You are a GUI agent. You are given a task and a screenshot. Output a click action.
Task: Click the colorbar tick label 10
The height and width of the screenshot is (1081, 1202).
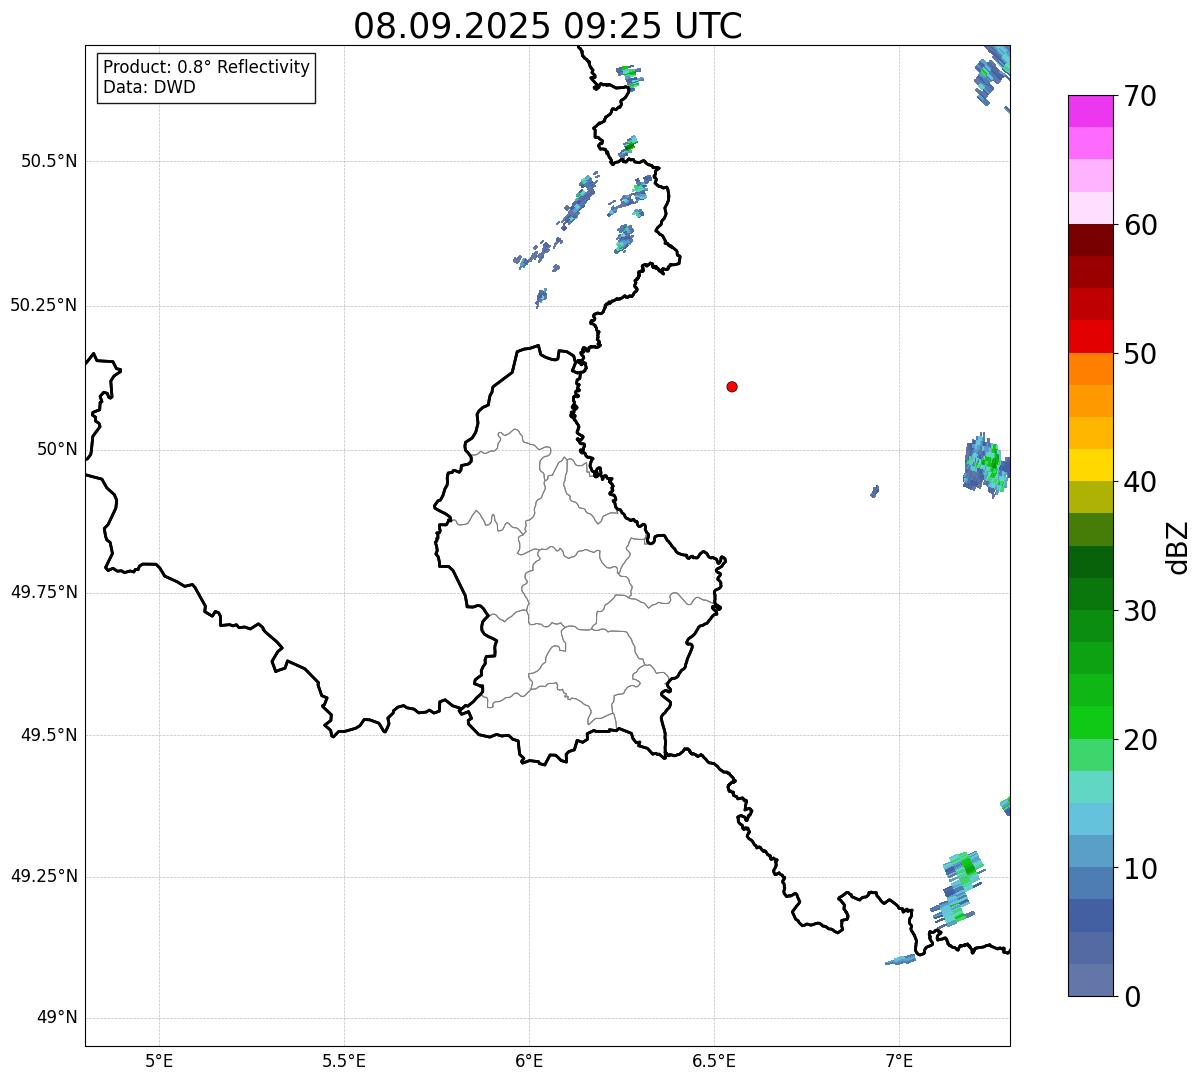(1140, 868)
